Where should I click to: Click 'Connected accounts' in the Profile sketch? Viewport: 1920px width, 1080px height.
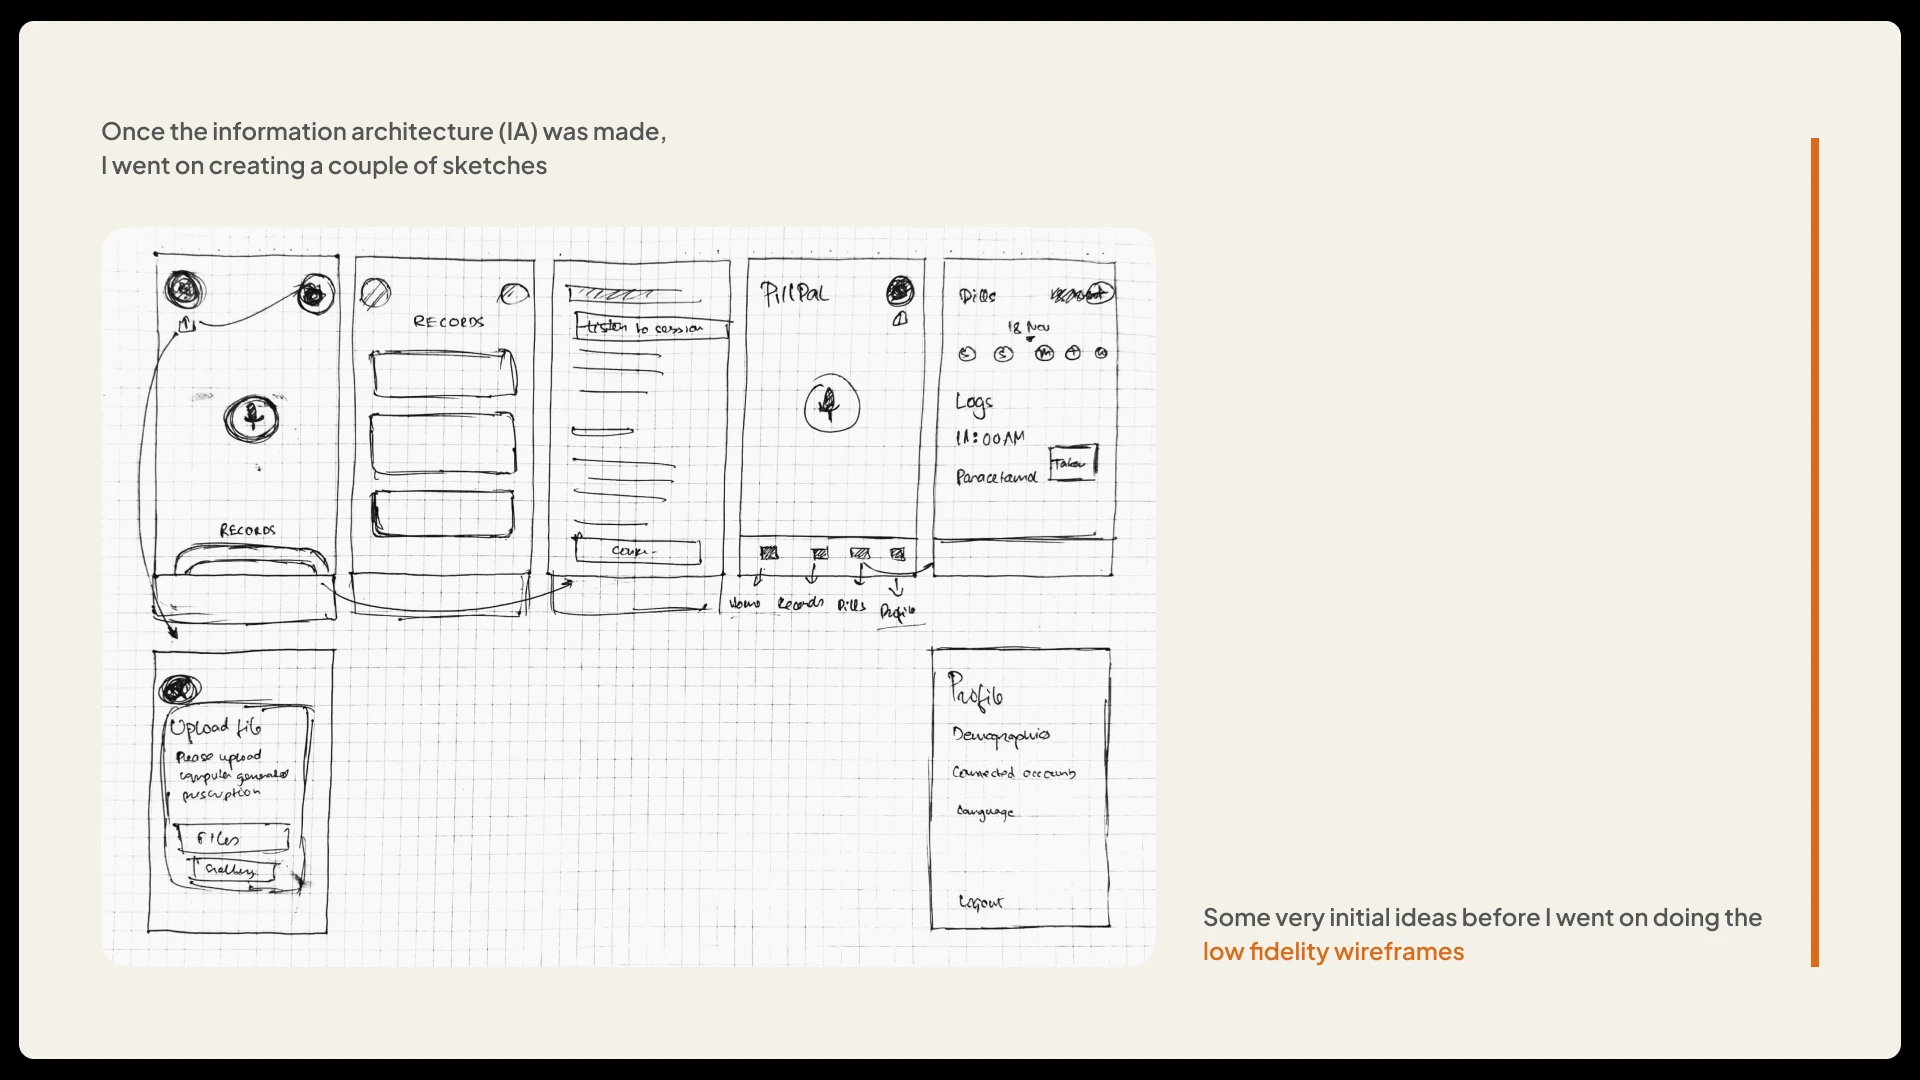tap(1014, 773)
